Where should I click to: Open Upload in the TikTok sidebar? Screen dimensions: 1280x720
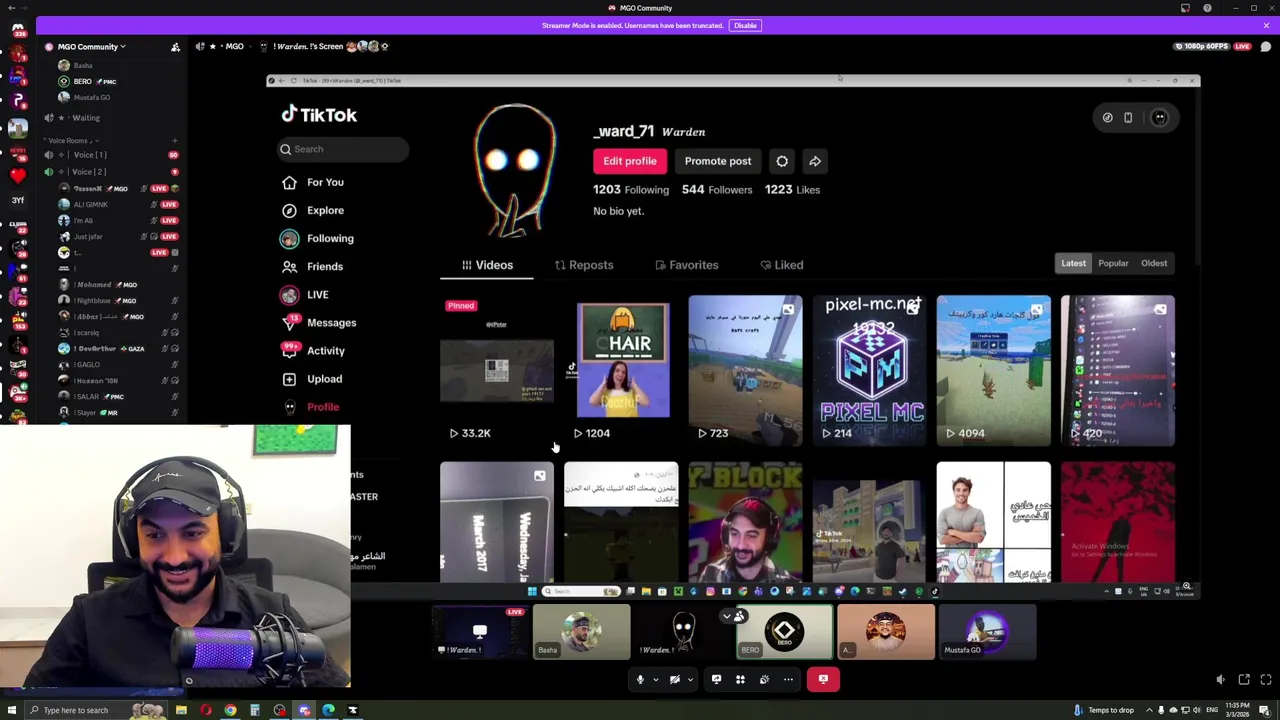click(x=313, y=379)
